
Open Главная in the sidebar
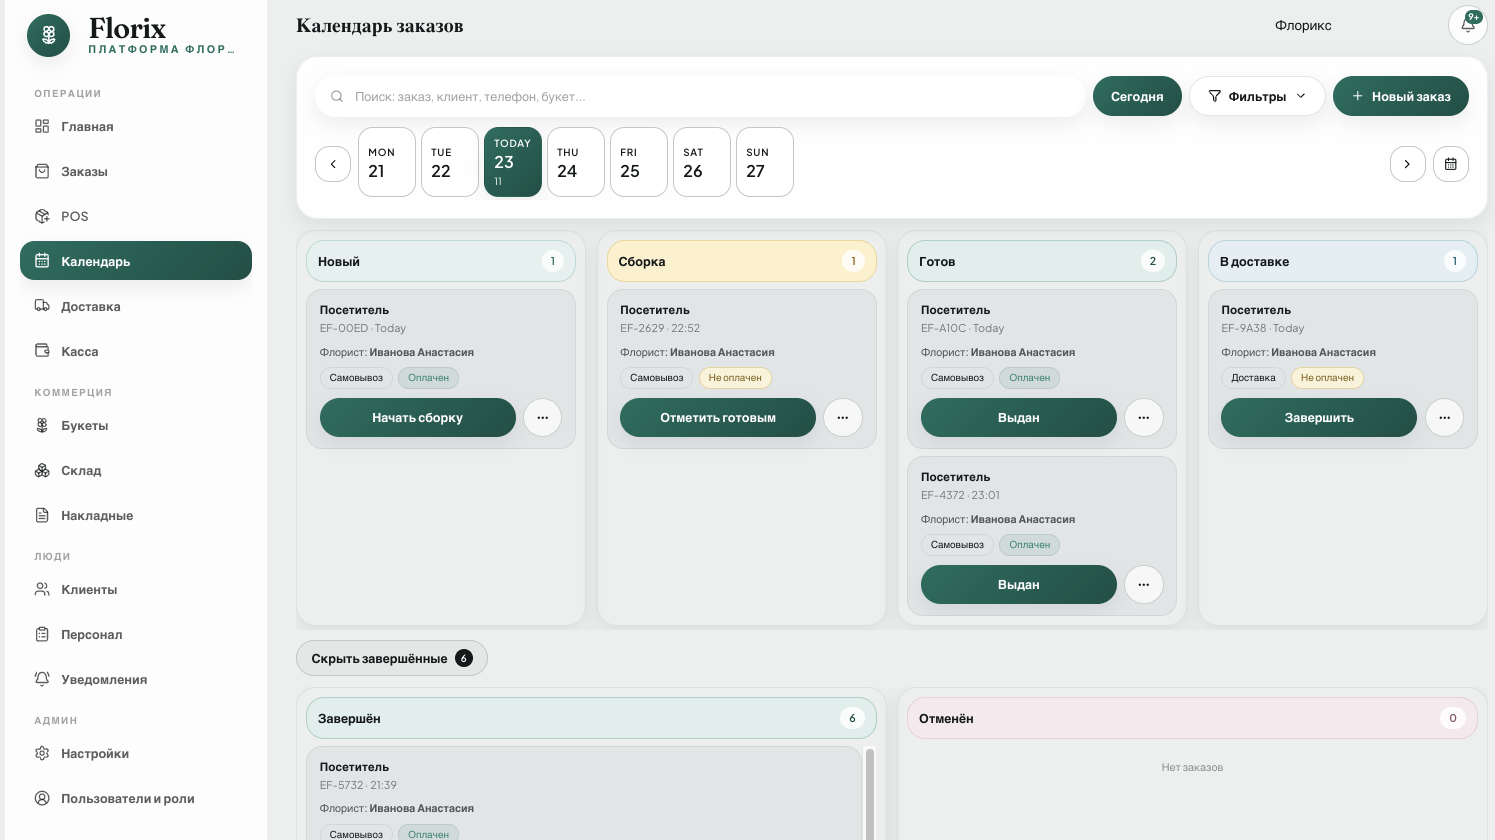[x=136, y=127]
